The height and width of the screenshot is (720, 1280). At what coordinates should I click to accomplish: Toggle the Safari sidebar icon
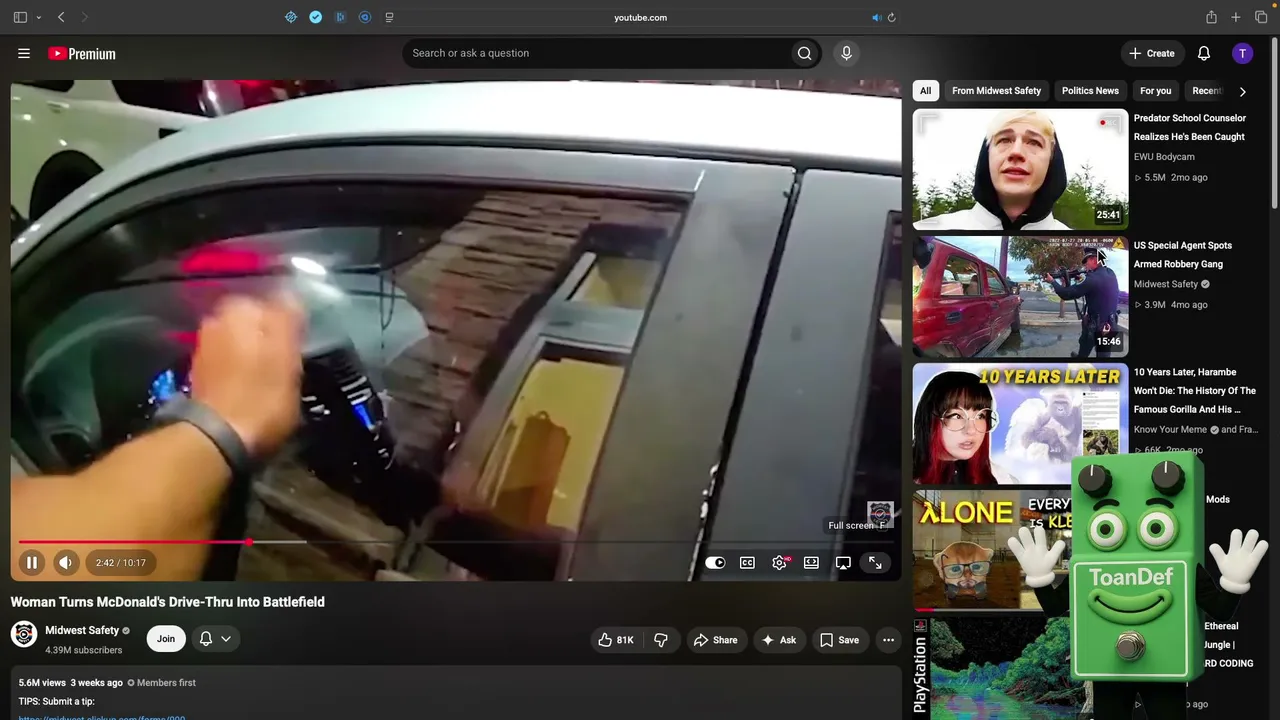pos(20,17)
